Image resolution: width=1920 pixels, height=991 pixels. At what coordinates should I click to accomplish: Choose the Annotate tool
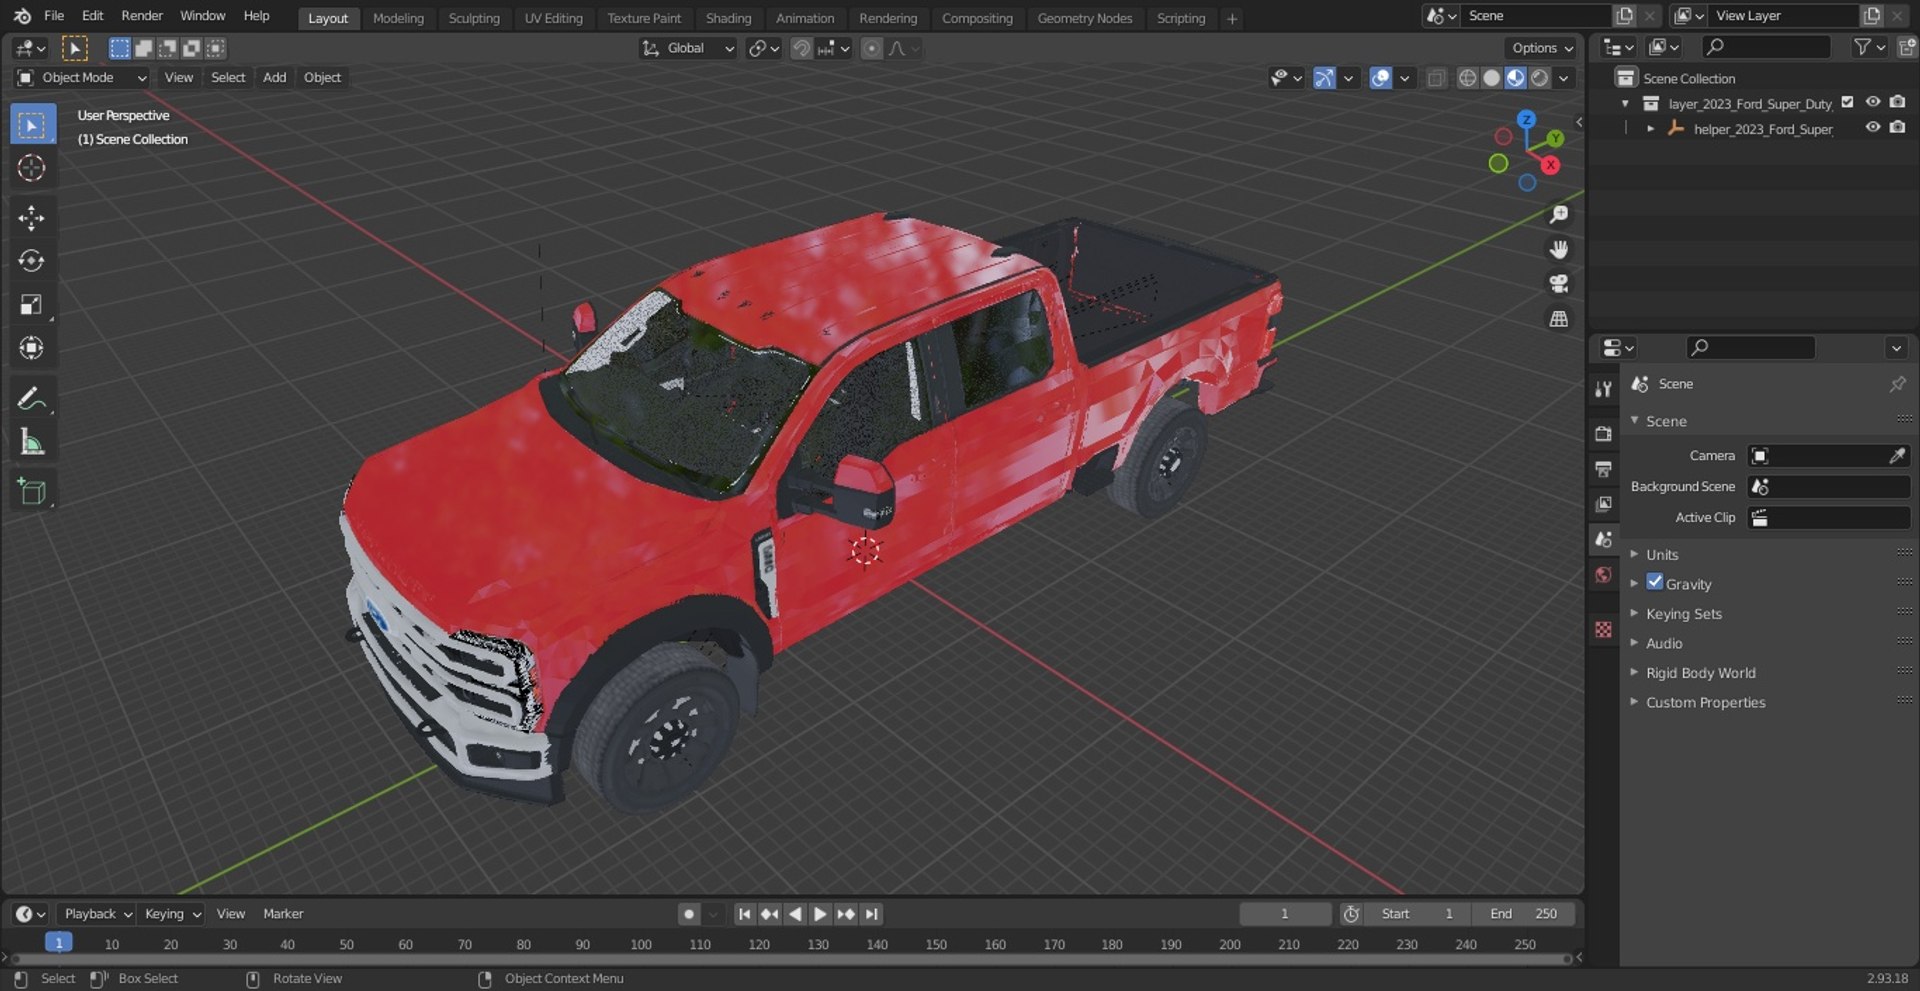pyautogui.click(x=32, y=399)
